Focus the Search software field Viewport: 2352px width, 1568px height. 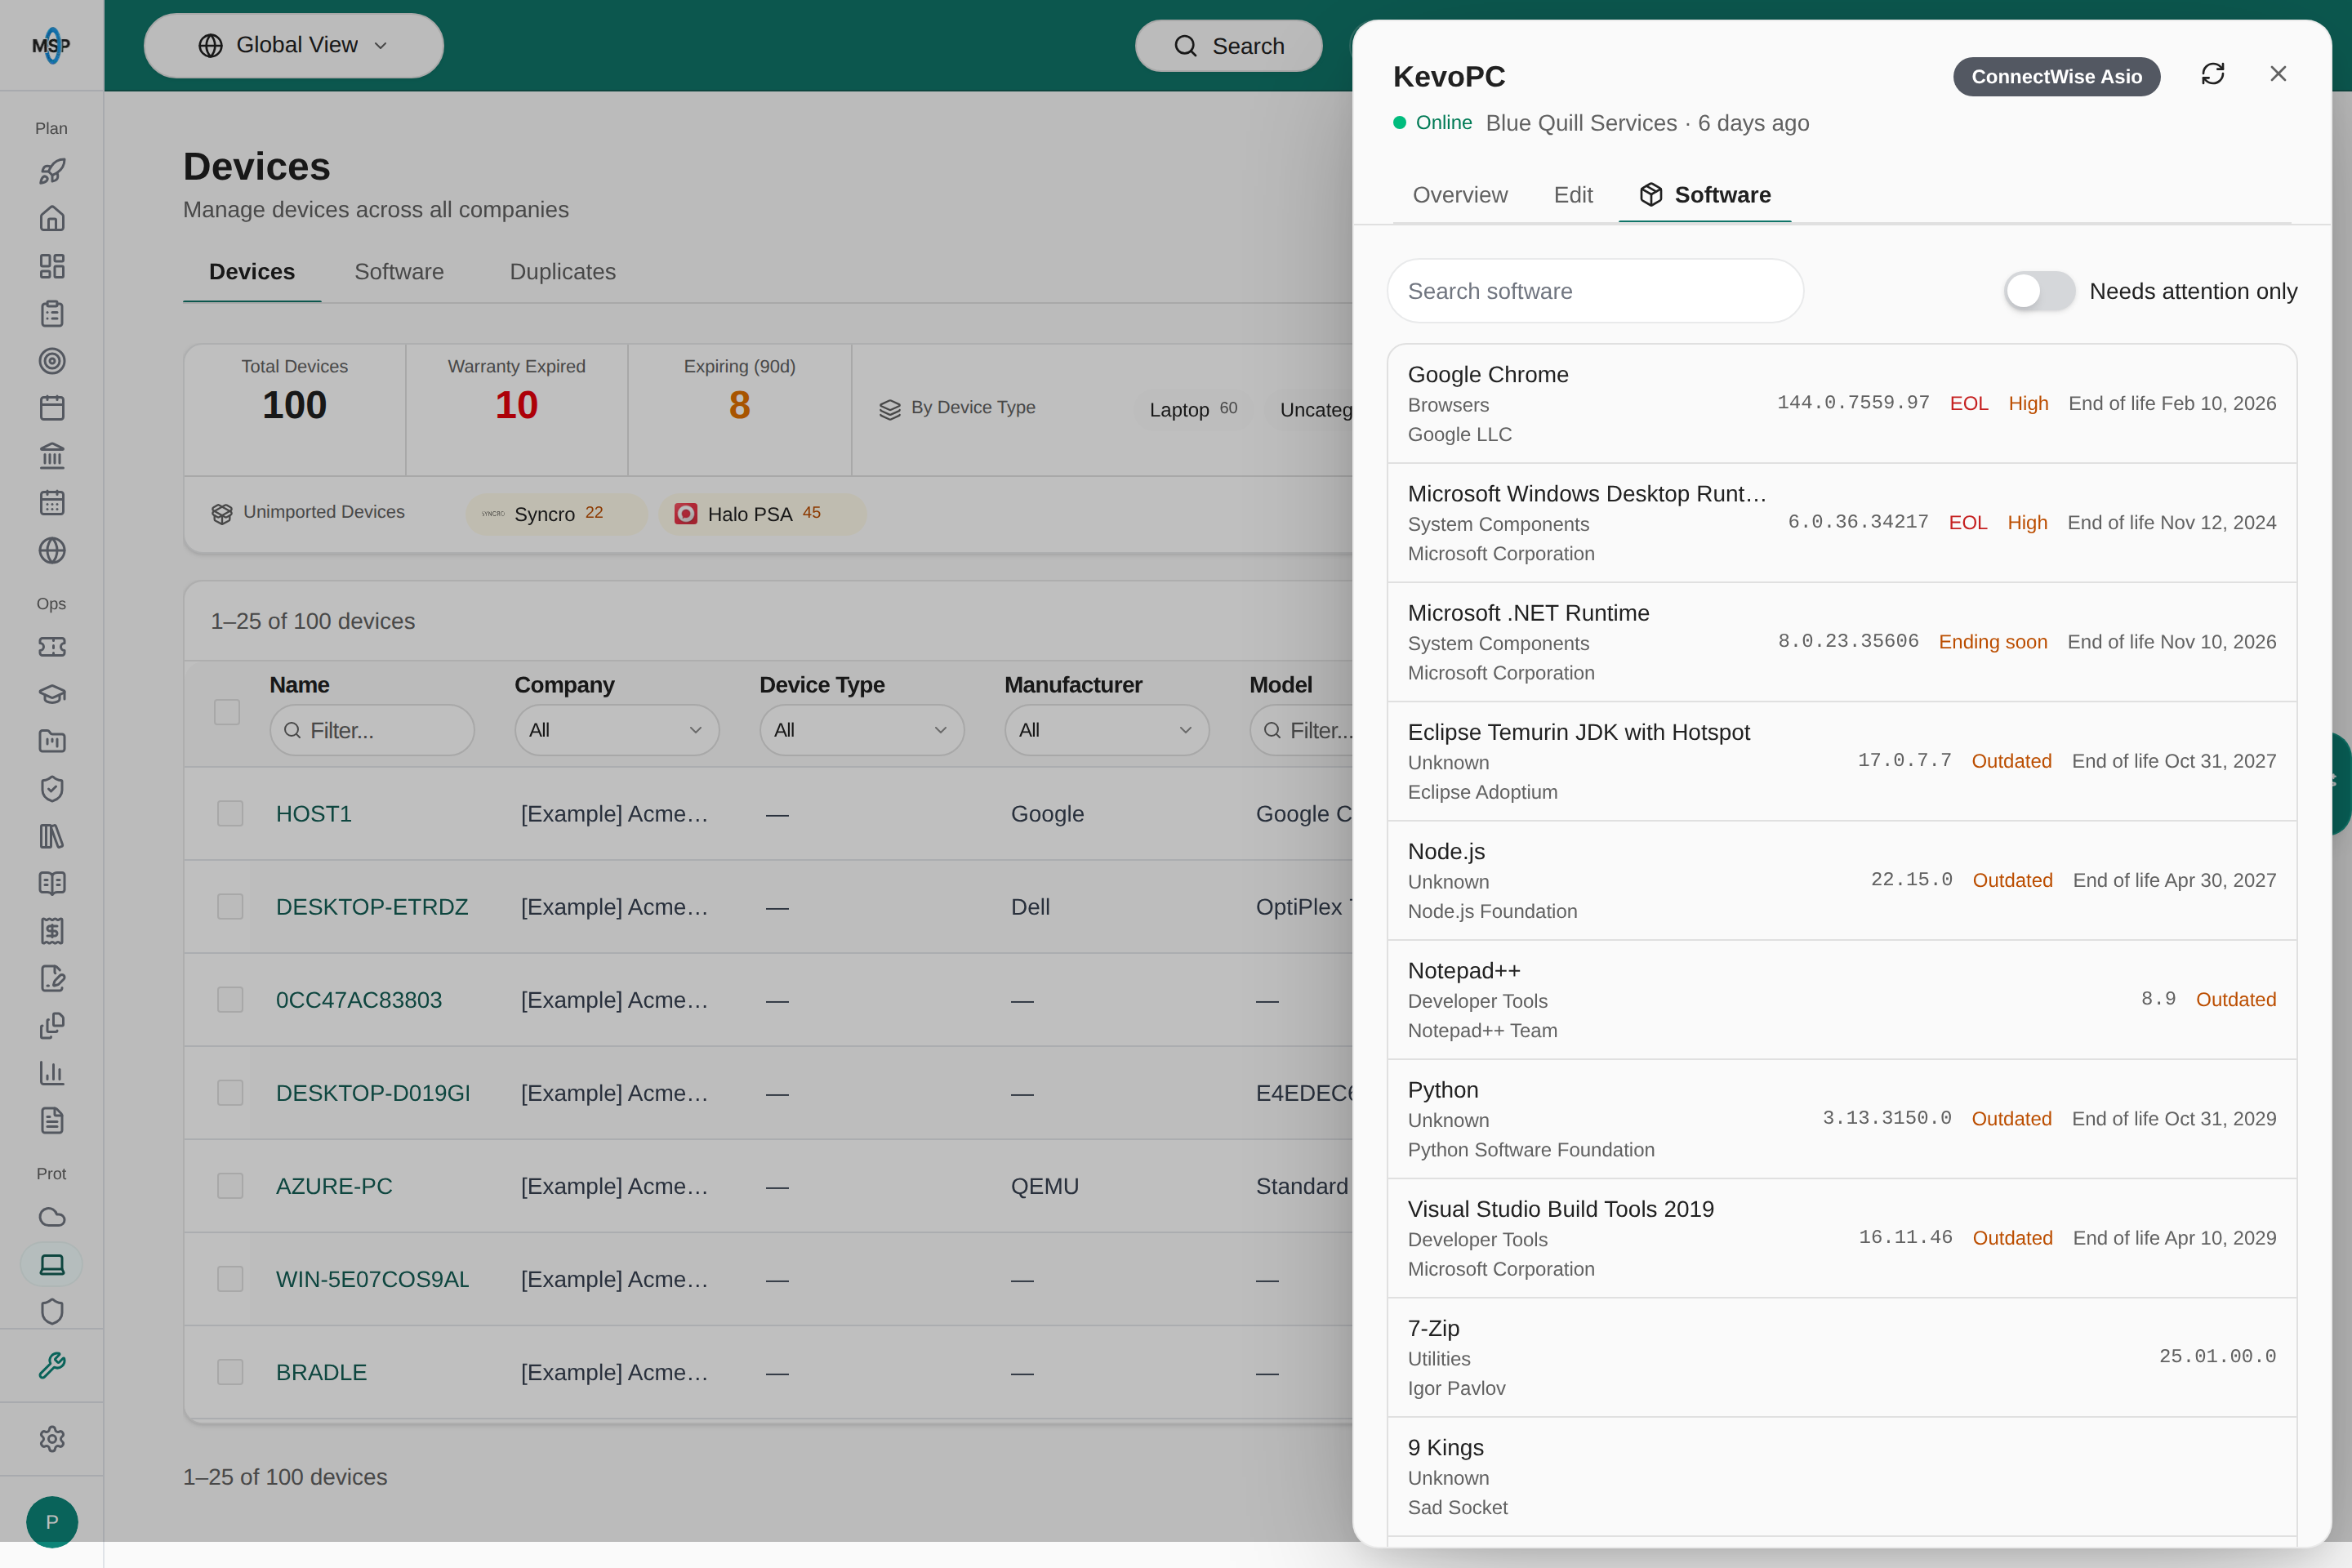coord(1595,291)
